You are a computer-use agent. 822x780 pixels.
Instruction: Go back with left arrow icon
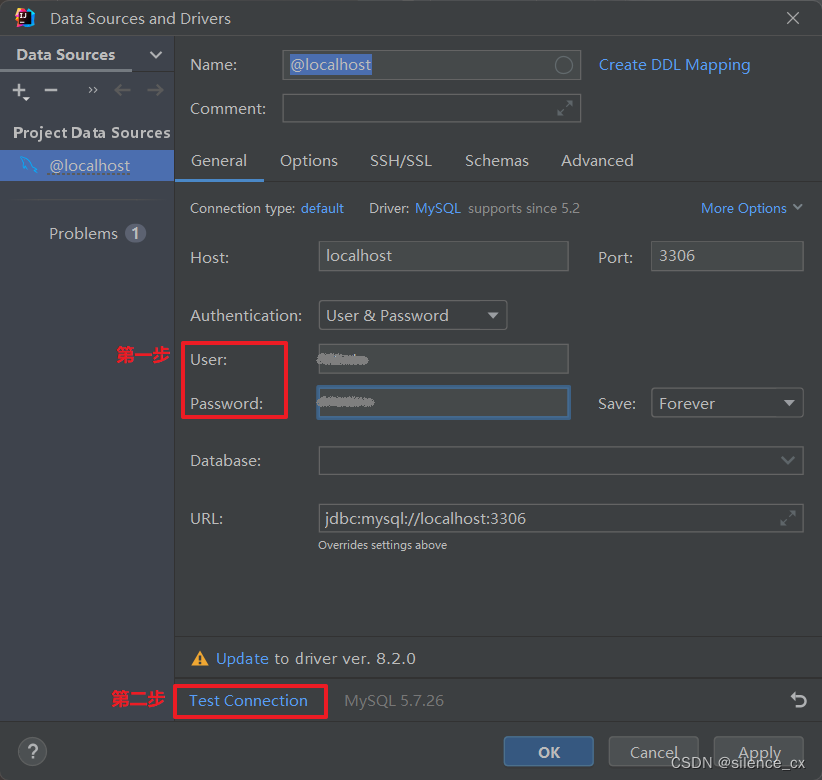tap(122, 91)
